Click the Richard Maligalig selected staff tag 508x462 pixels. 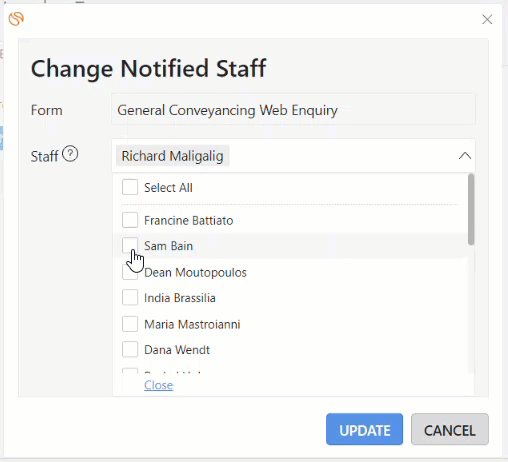[x=172, y=156]
